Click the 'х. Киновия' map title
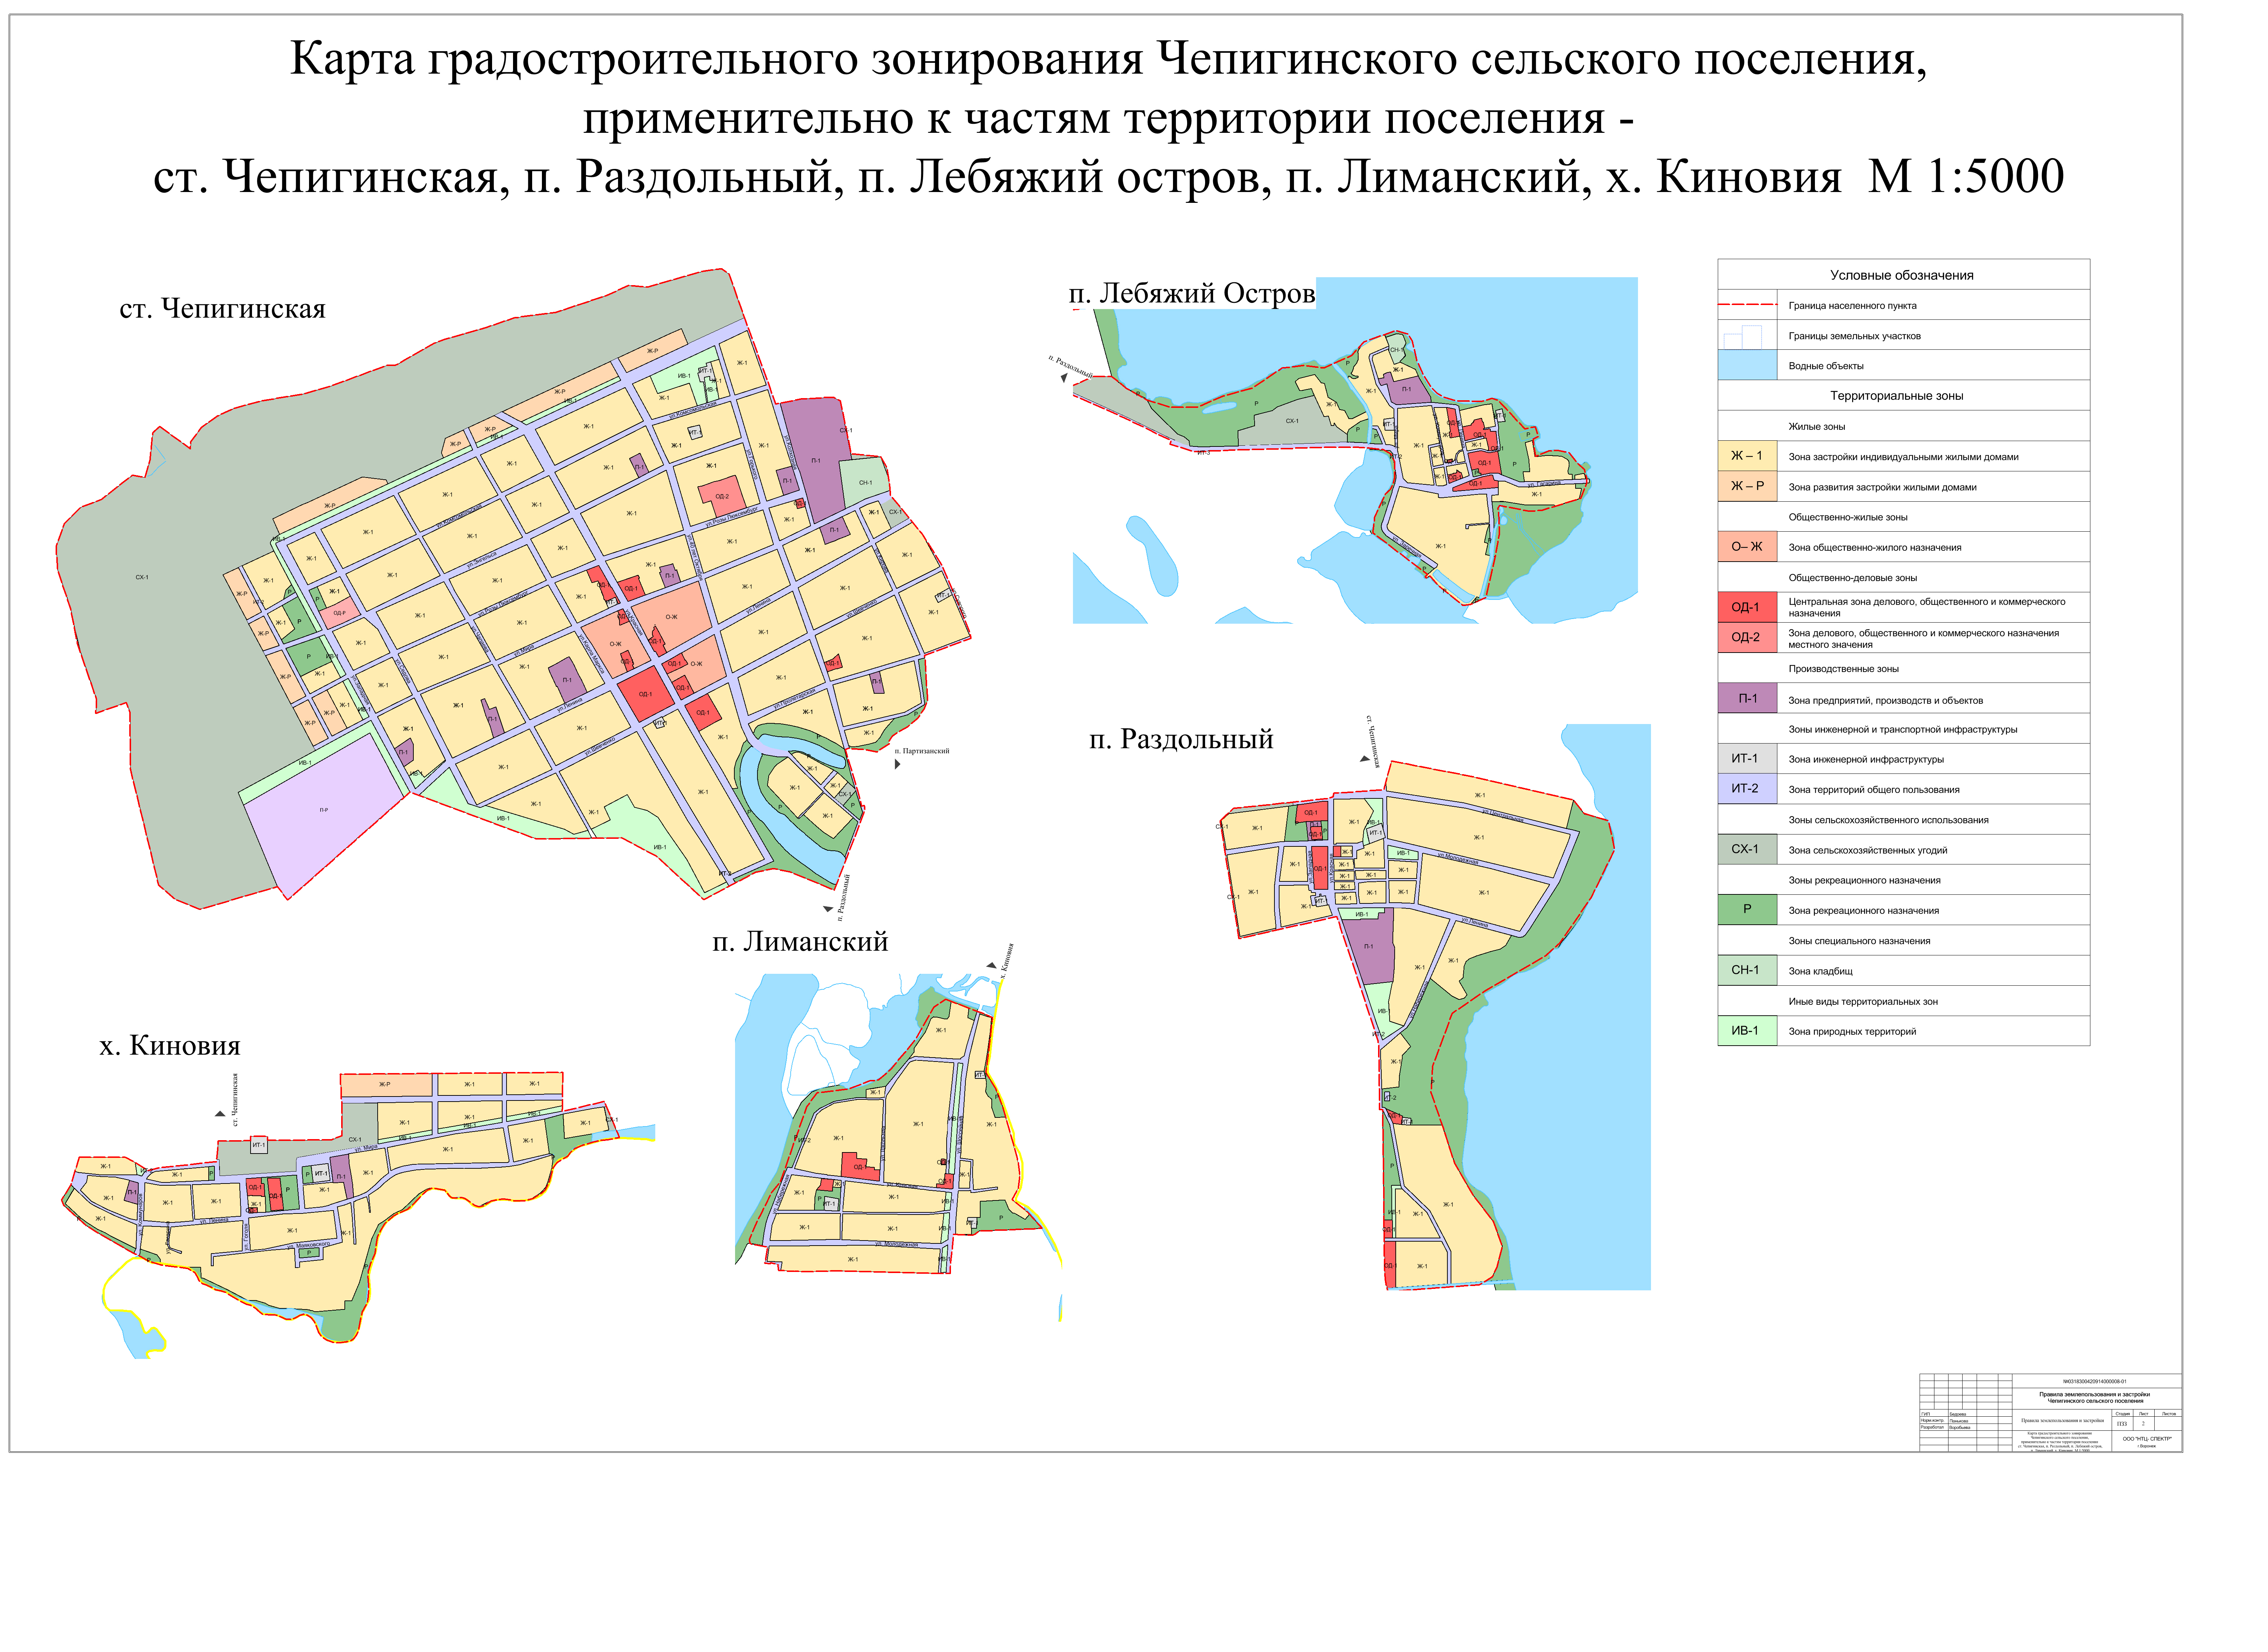Viewport: 2268px width, 1652px height. [170, 1046]
